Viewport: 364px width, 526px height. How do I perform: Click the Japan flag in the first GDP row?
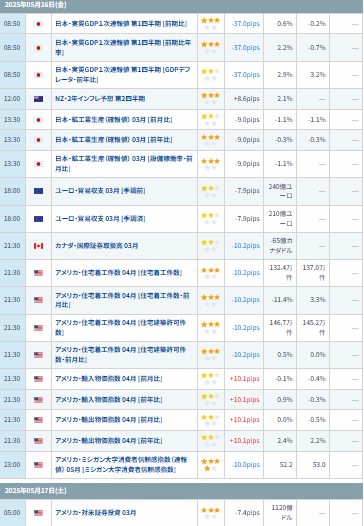[x=38, y=24]
